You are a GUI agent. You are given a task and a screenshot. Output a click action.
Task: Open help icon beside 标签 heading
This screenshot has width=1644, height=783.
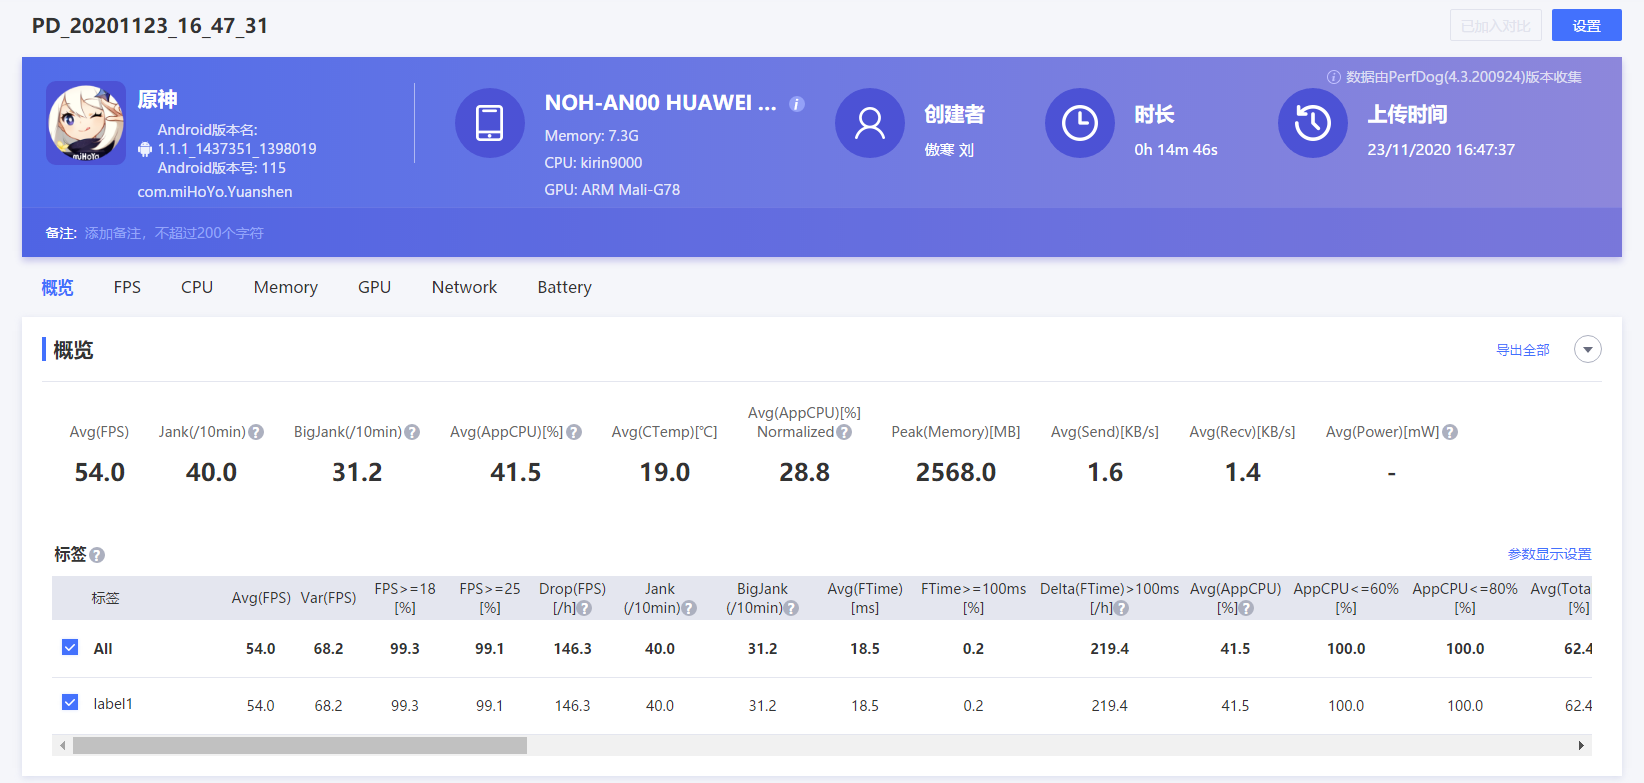pos(97,555)
